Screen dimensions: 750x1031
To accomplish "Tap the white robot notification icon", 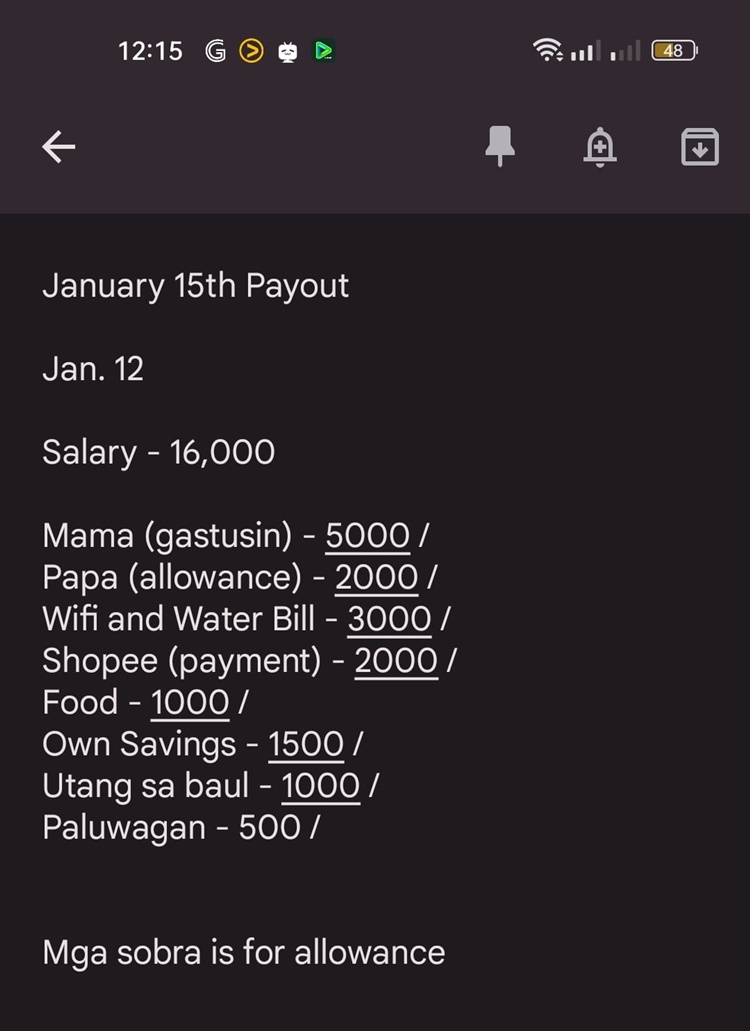I will (x=288, y=51).
